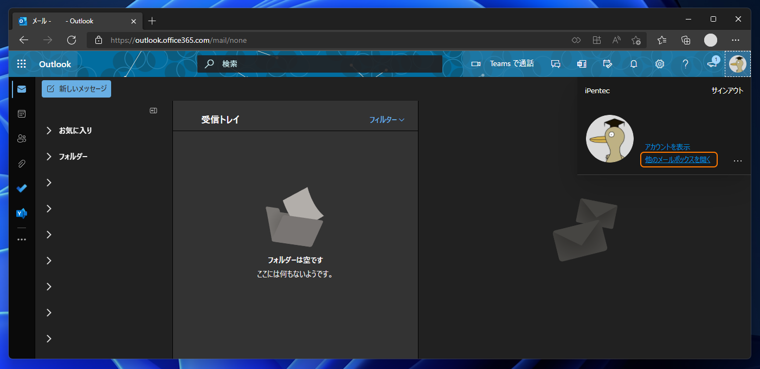Open the OneNote feed icon
The width and height of the screenshot is (760, 369).
(x=582, y=64)
